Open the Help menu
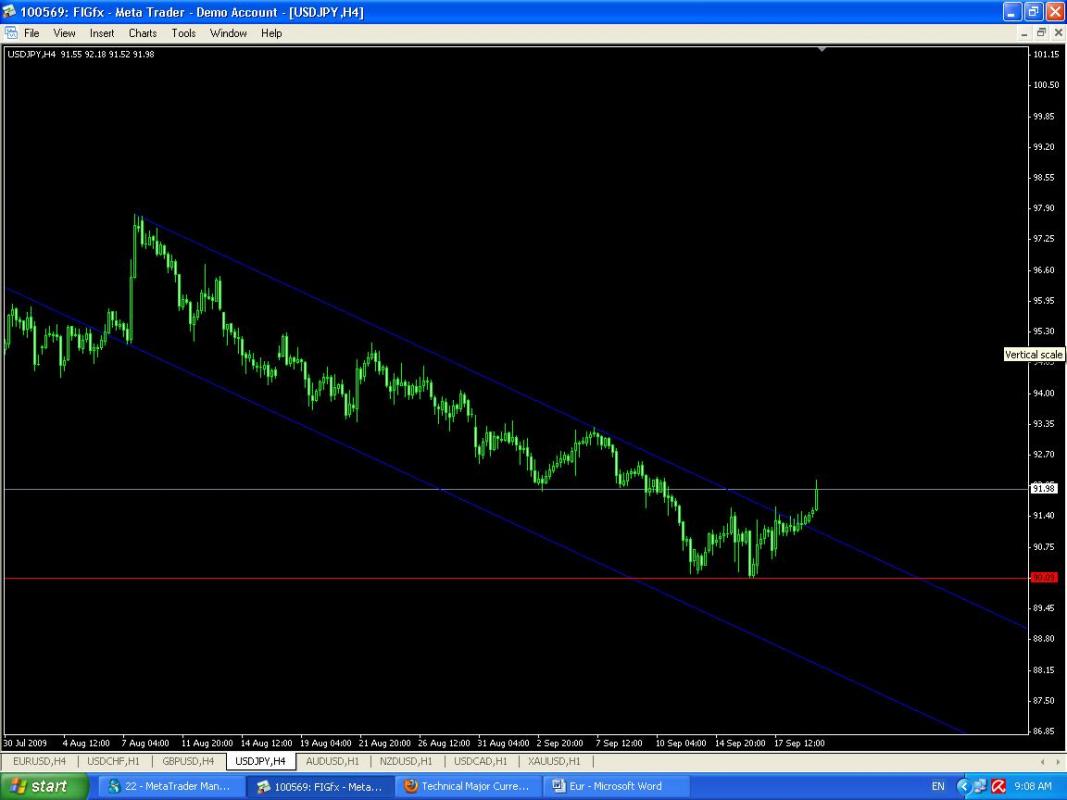Screen dimensions: 1067x800 point(271,33)
